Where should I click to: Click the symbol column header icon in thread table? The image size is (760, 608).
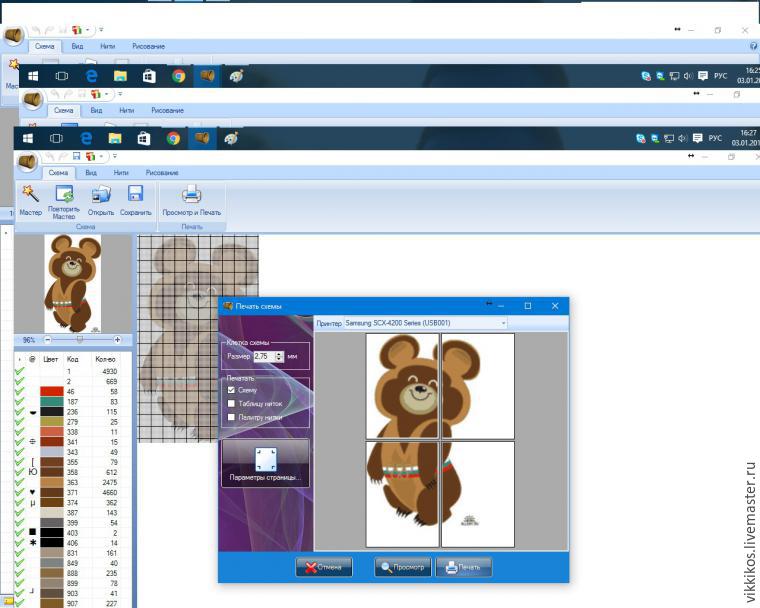coord(32,359)
